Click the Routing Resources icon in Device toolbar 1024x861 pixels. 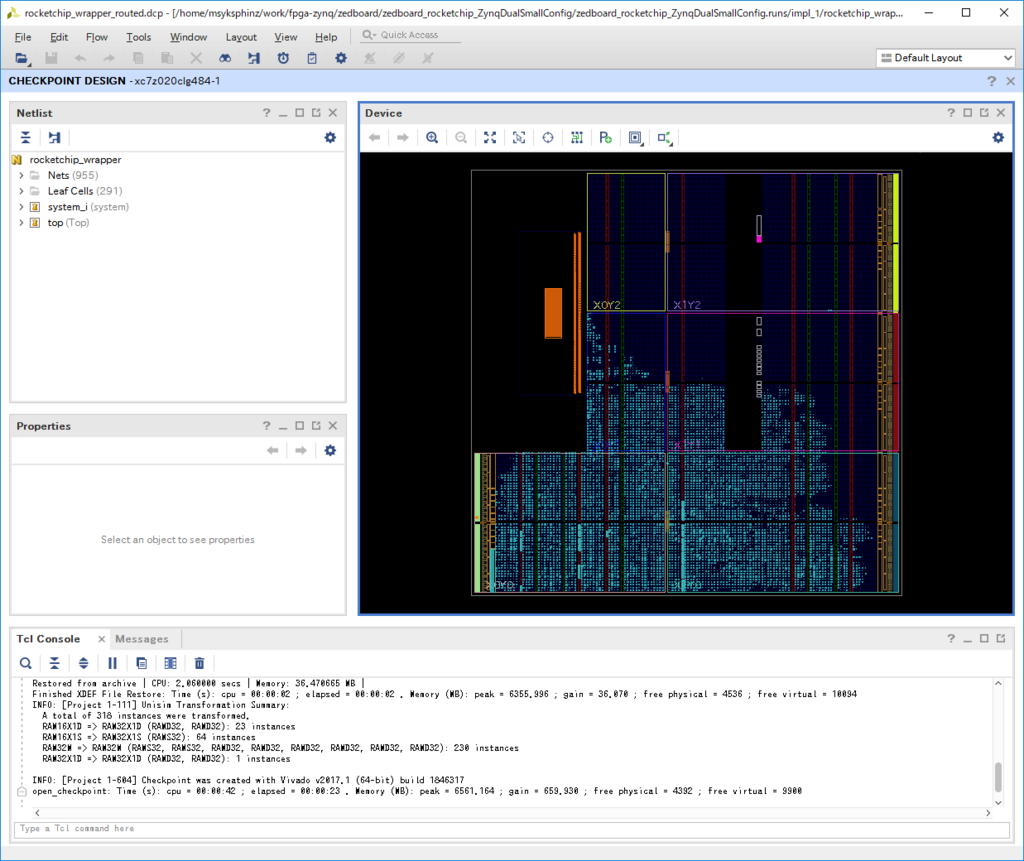point(577,138)
